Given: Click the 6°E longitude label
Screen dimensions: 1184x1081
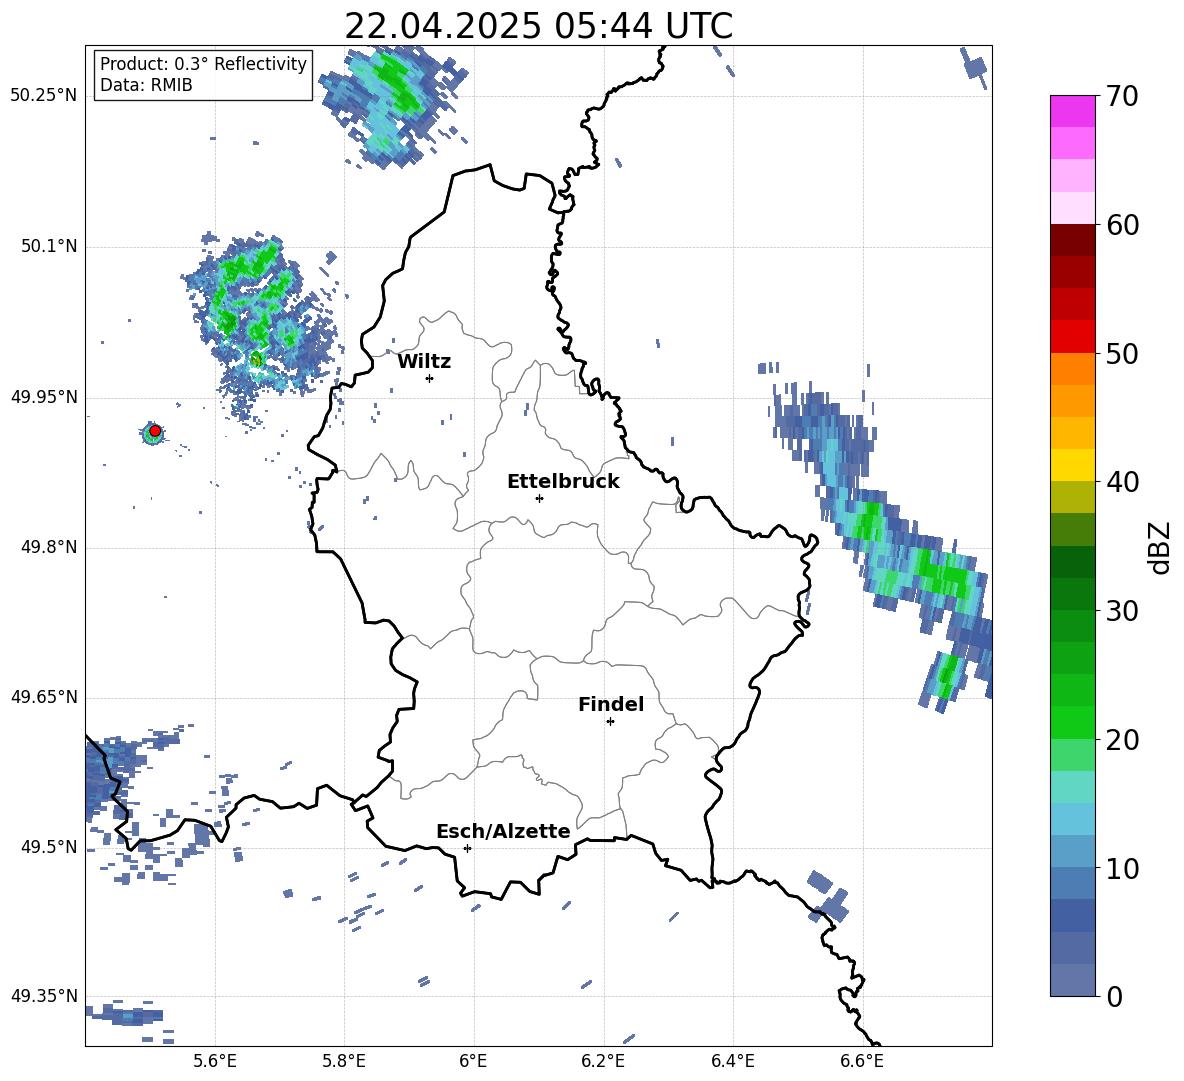Looking at the screenshot, I should click(x=473, y=1061).
